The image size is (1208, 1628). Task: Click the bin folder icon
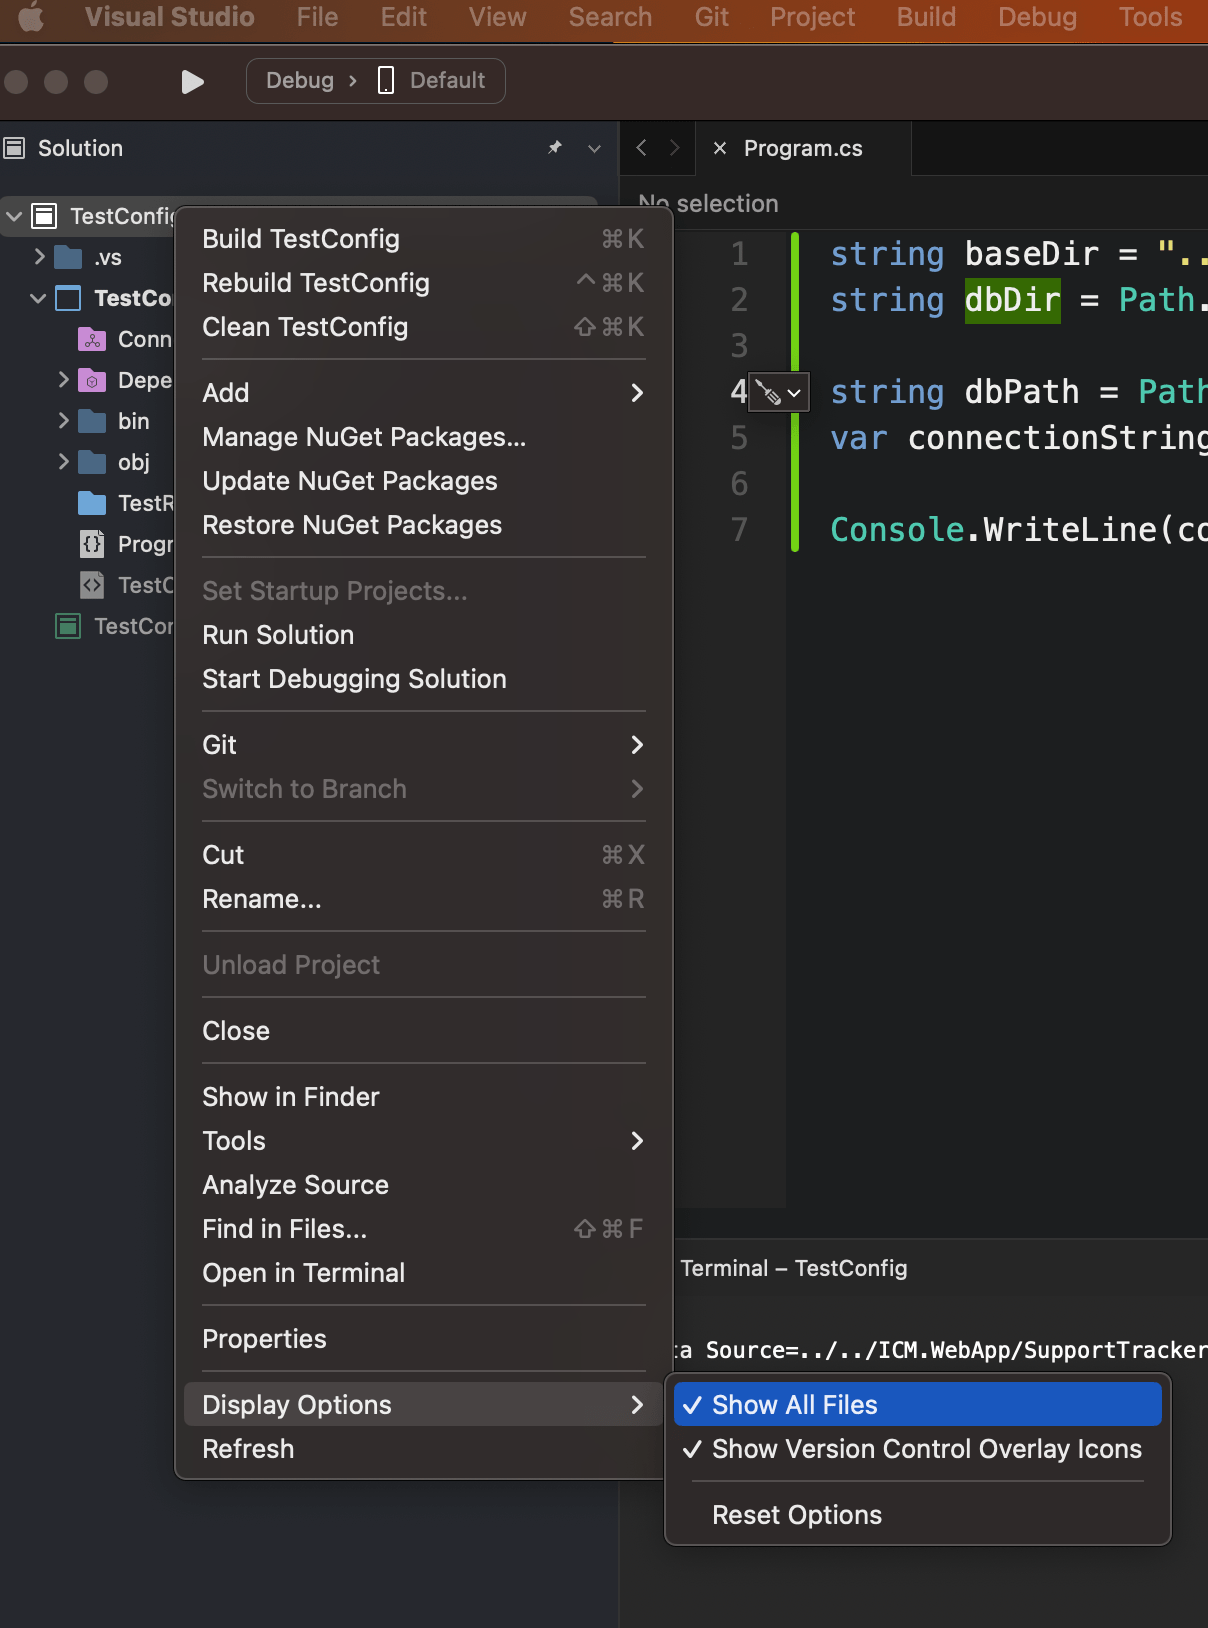92,421
